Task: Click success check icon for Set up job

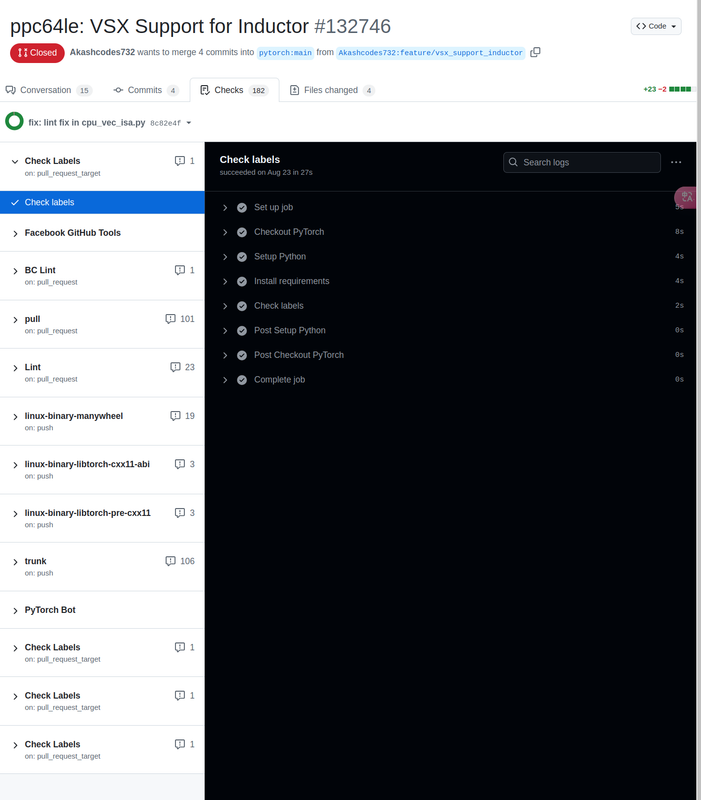Action: (x=242, y=208)
